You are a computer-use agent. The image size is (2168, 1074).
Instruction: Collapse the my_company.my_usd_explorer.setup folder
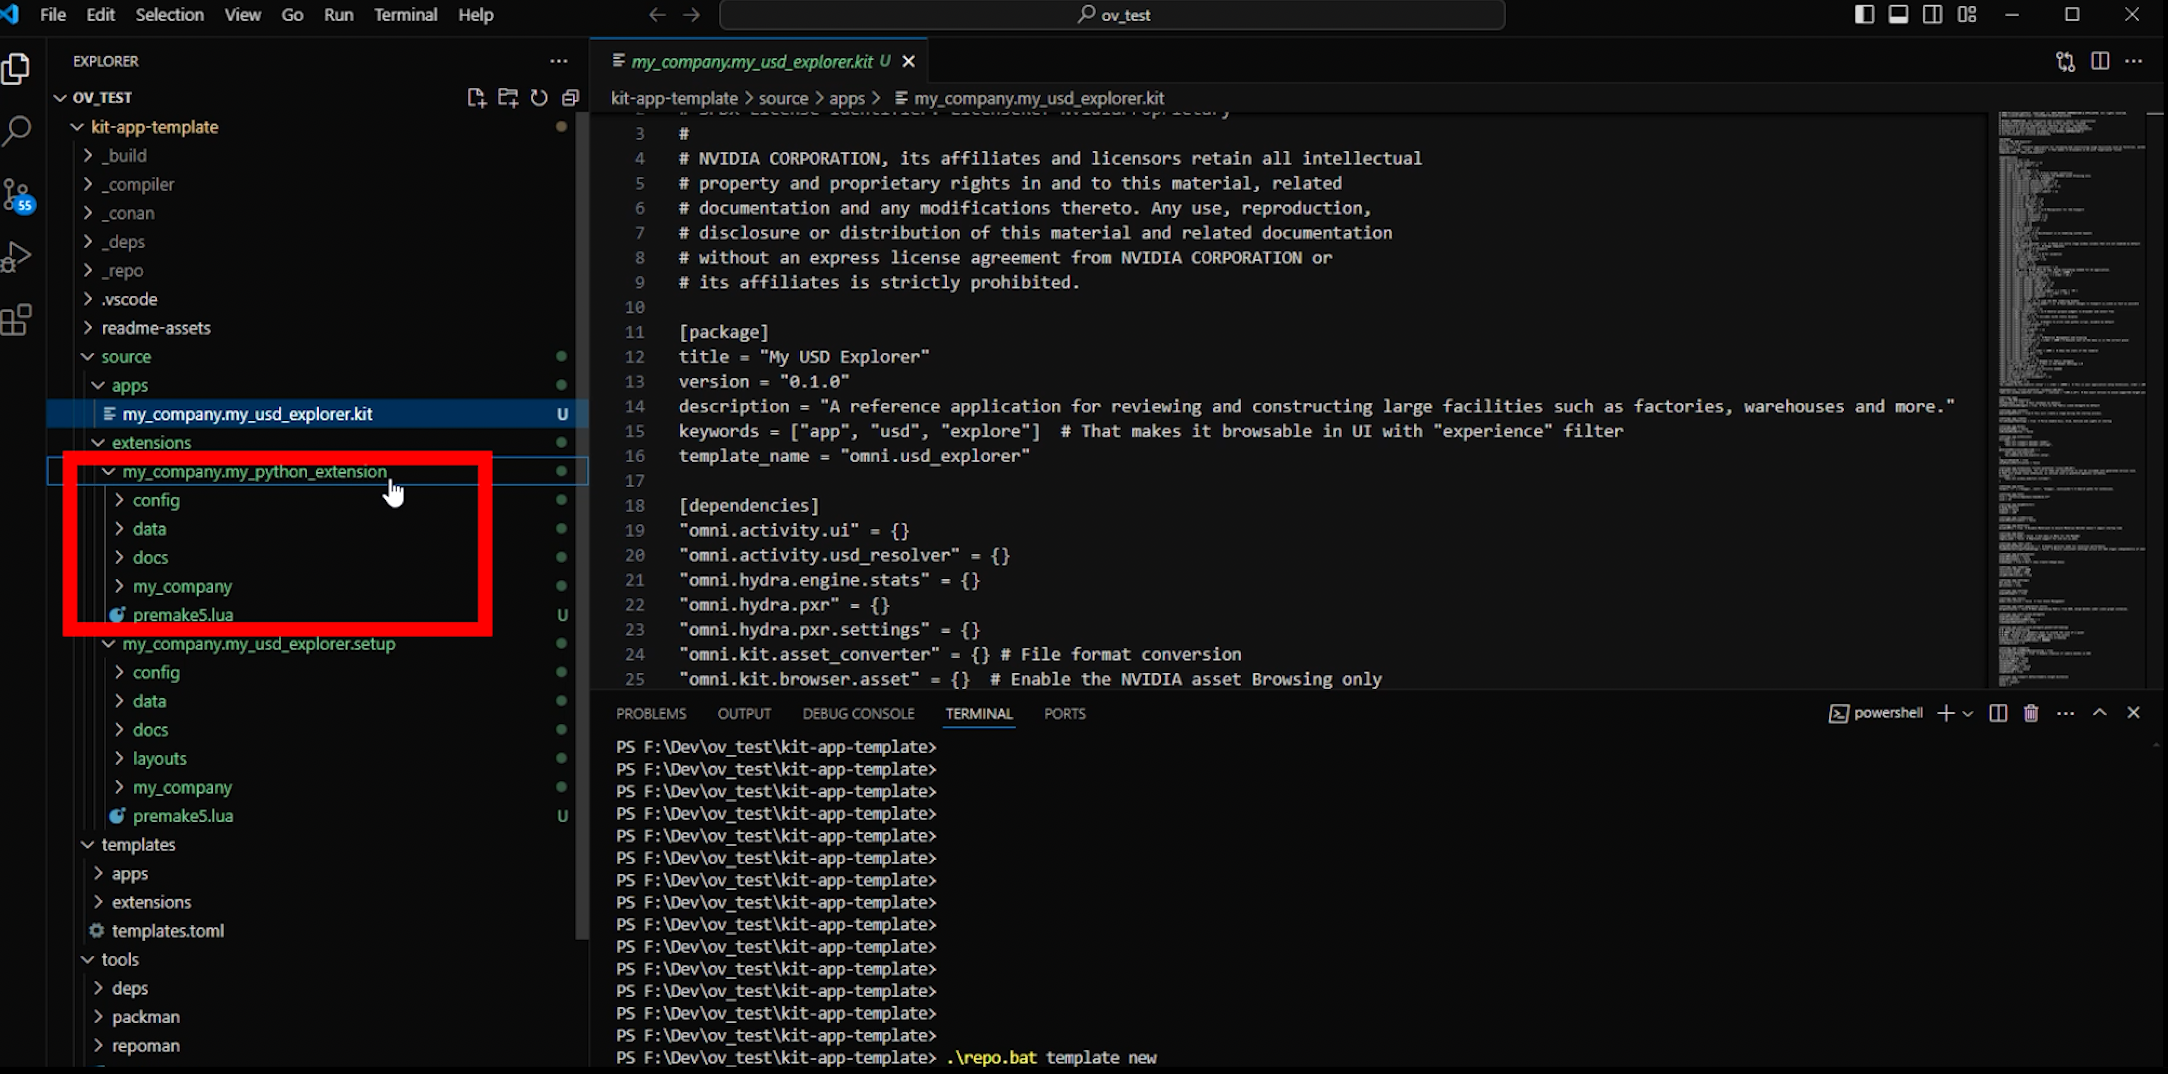310,643
